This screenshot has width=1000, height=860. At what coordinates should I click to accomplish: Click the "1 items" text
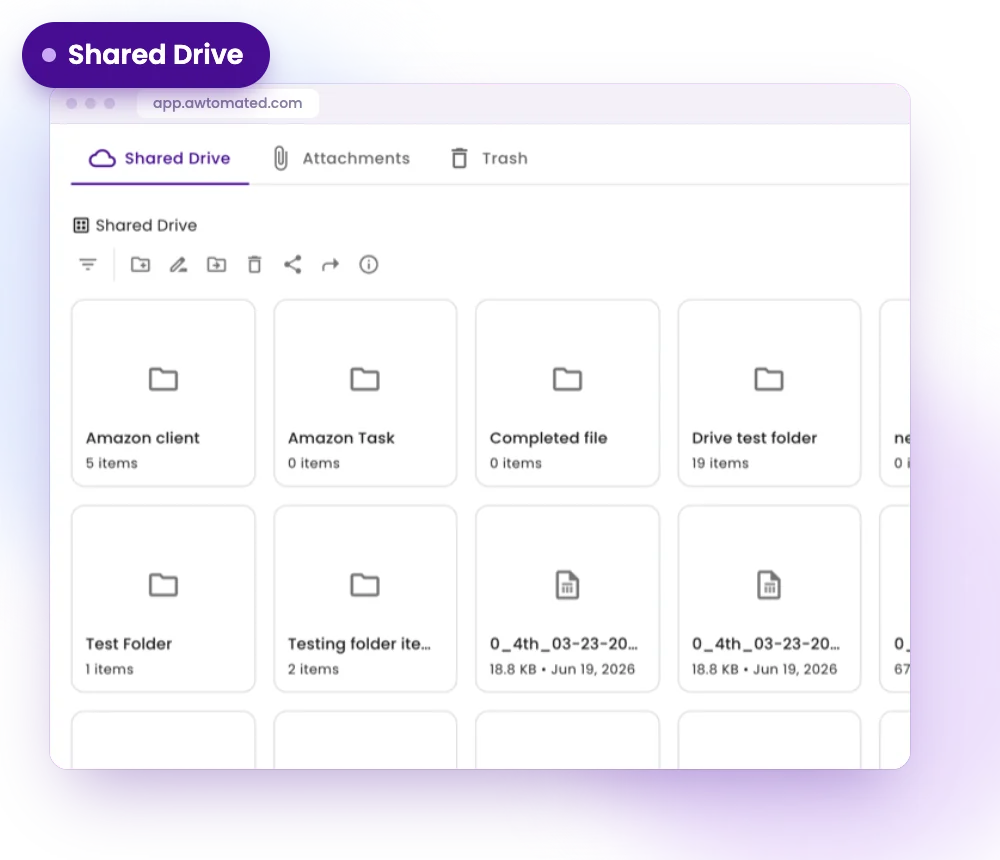tap(110, 669)
